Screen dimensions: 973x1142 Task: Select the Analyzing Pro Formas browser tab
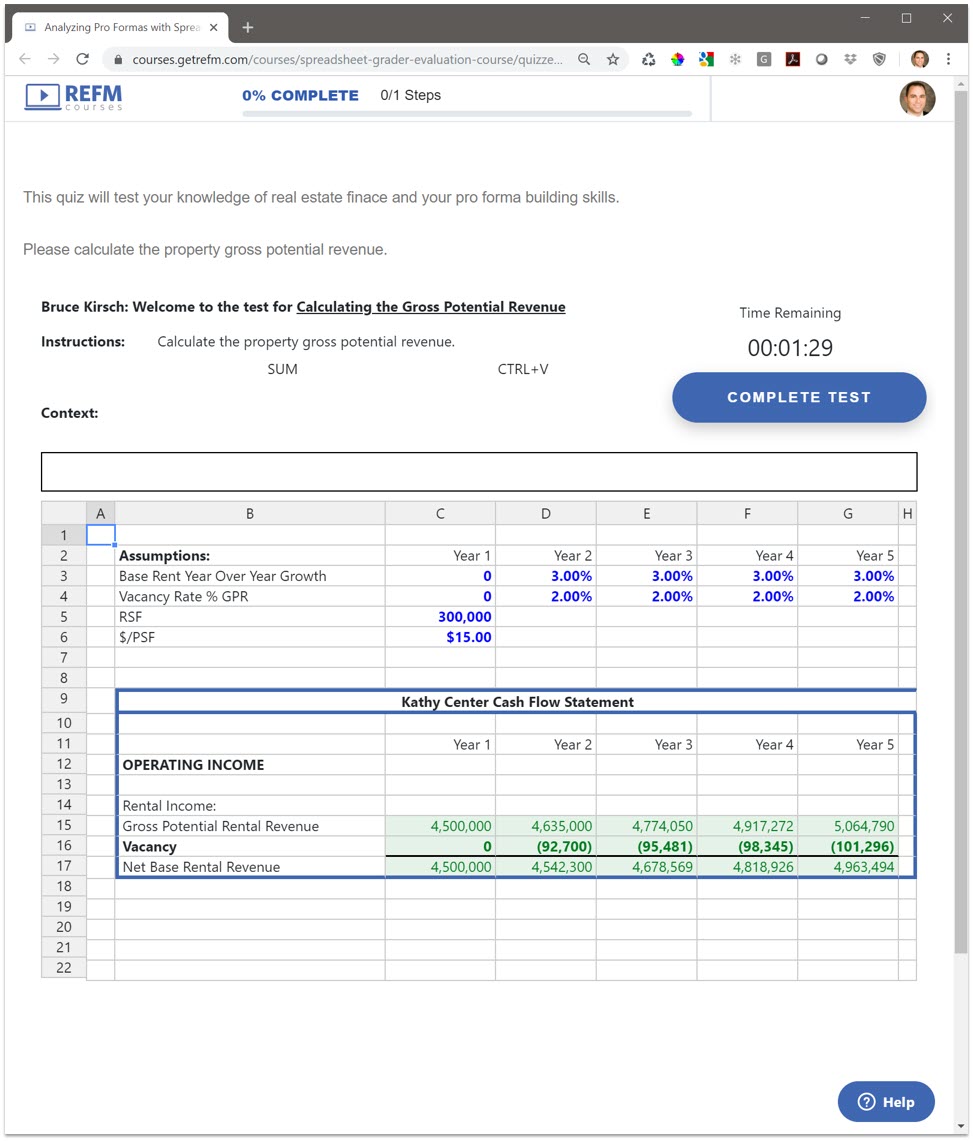click(x=119, y=27)
